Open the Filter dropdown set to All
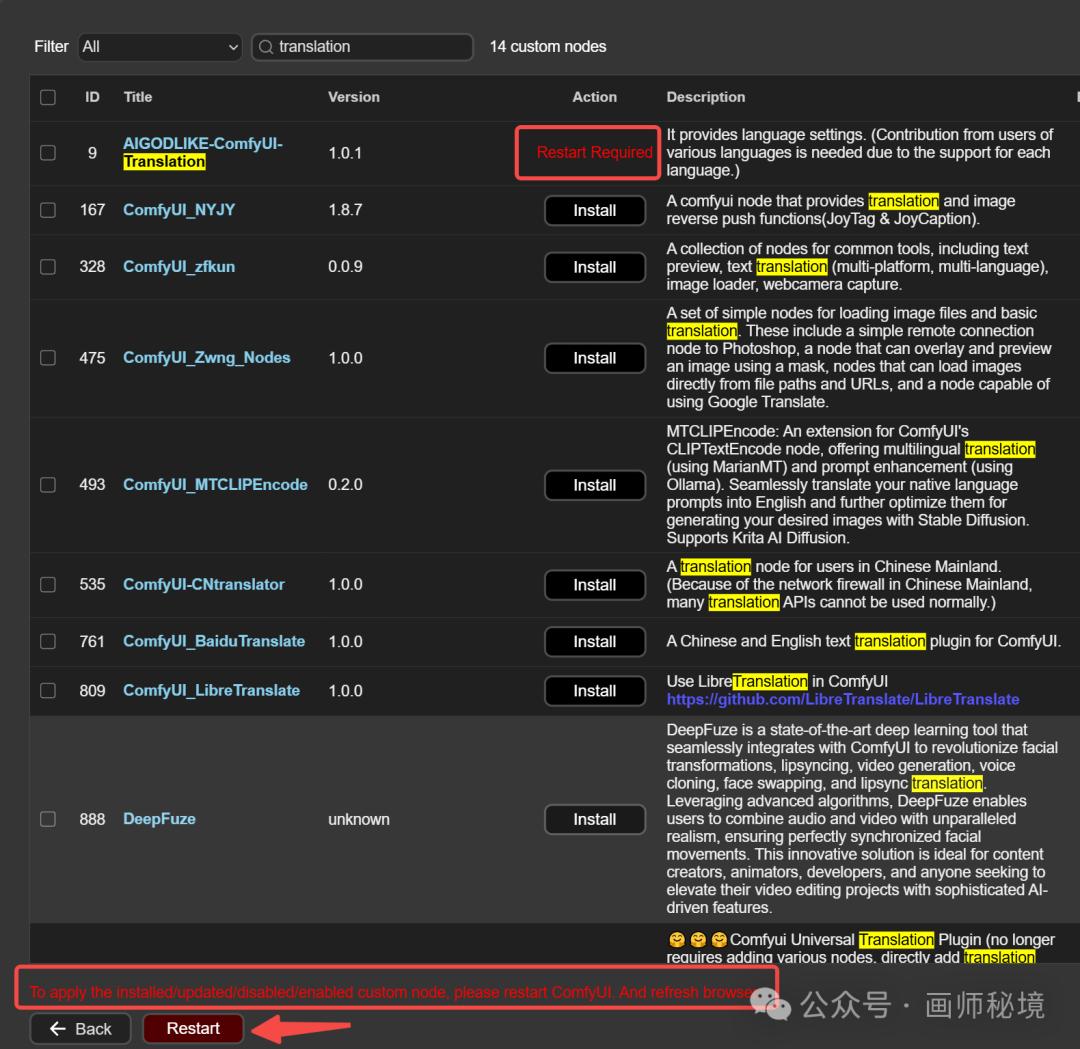The width and height of the screenshot is (1080, 1049). coord(160,47)
